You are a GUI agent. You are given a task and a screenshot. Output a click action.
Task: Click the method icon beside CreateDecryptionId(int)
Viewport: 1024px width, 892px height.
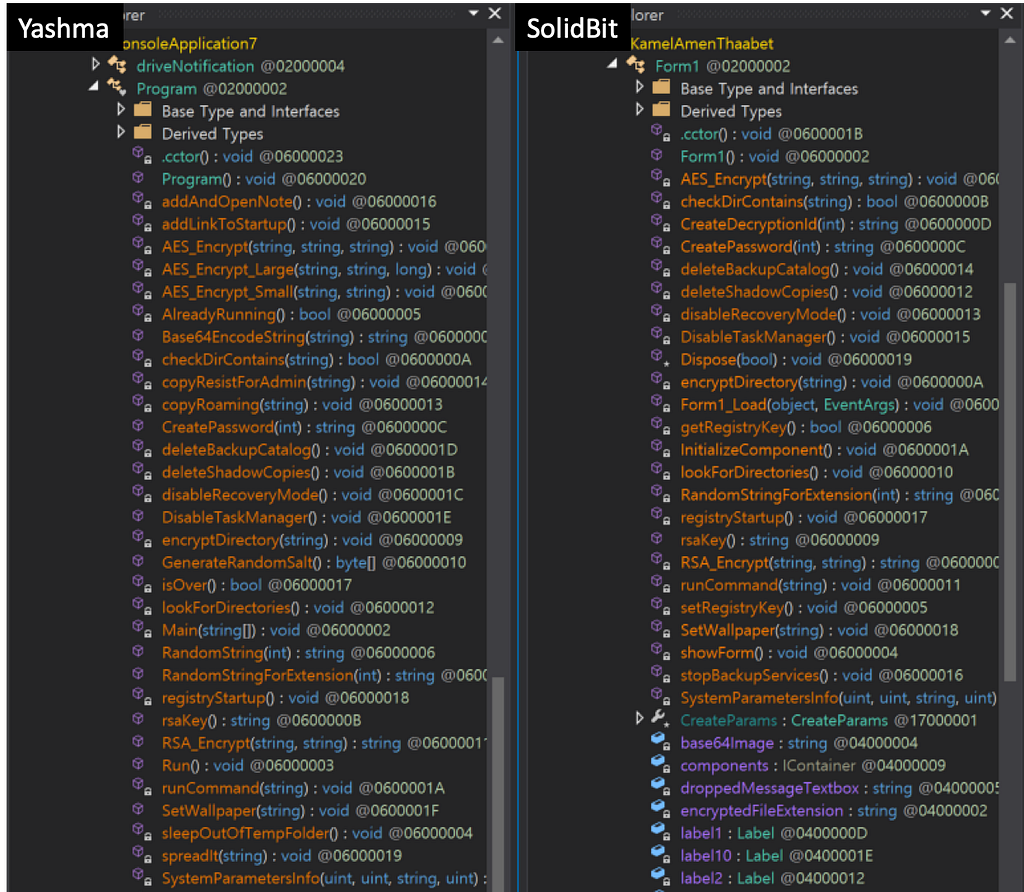point(660,223)
